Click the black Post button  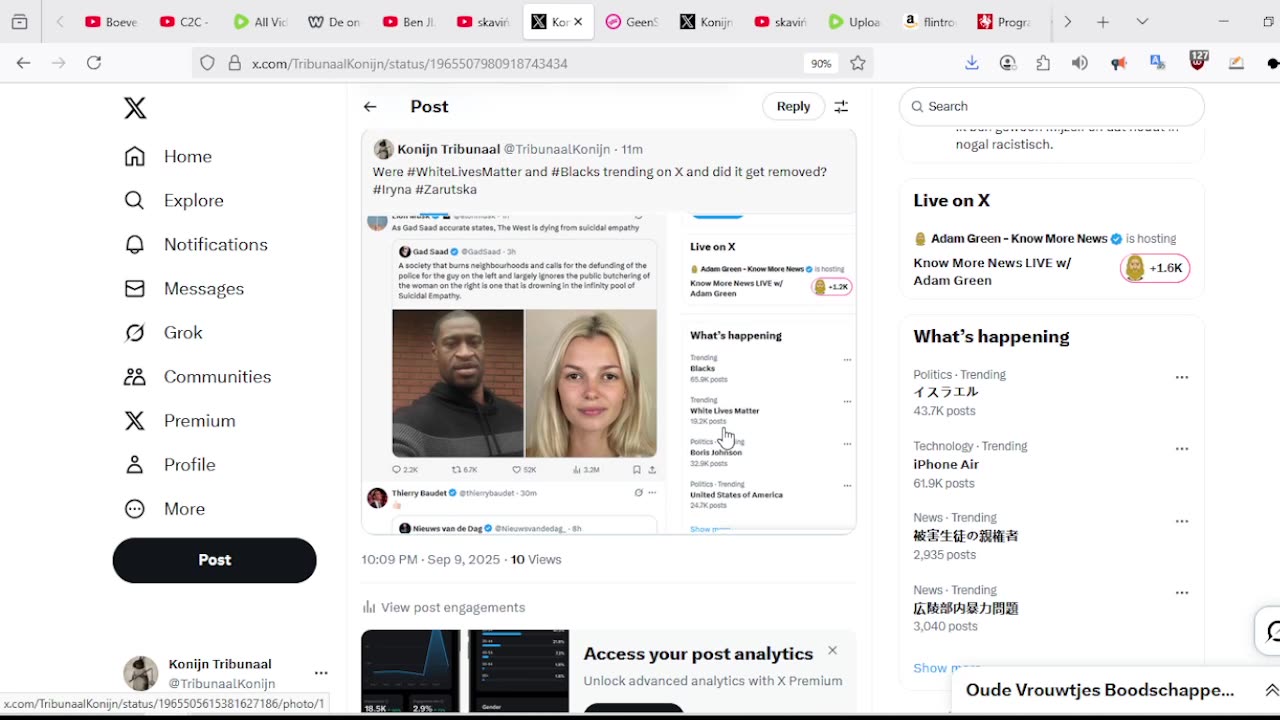coord(214,560)
